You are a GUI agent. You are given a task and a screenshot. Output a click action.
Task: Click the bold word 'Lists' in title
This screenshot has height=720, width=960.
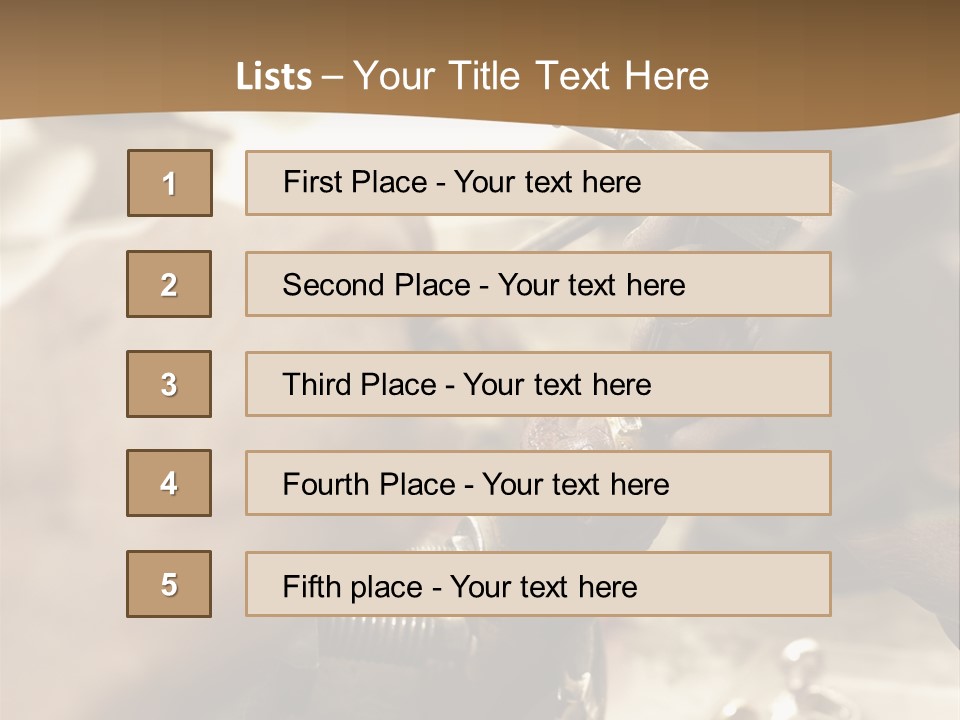[274, 77]
